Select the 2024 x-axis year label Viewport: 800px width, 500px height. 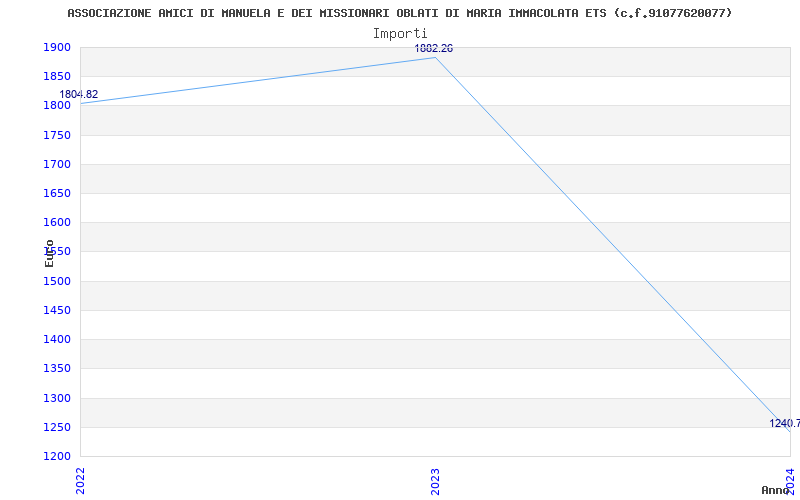(790, 481)
